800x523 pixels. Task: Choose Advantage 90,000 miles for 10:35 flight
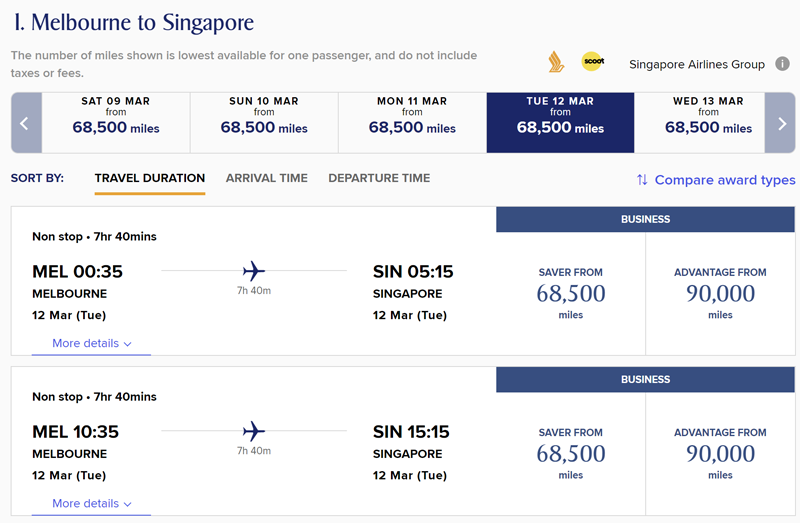coord(720,454)
